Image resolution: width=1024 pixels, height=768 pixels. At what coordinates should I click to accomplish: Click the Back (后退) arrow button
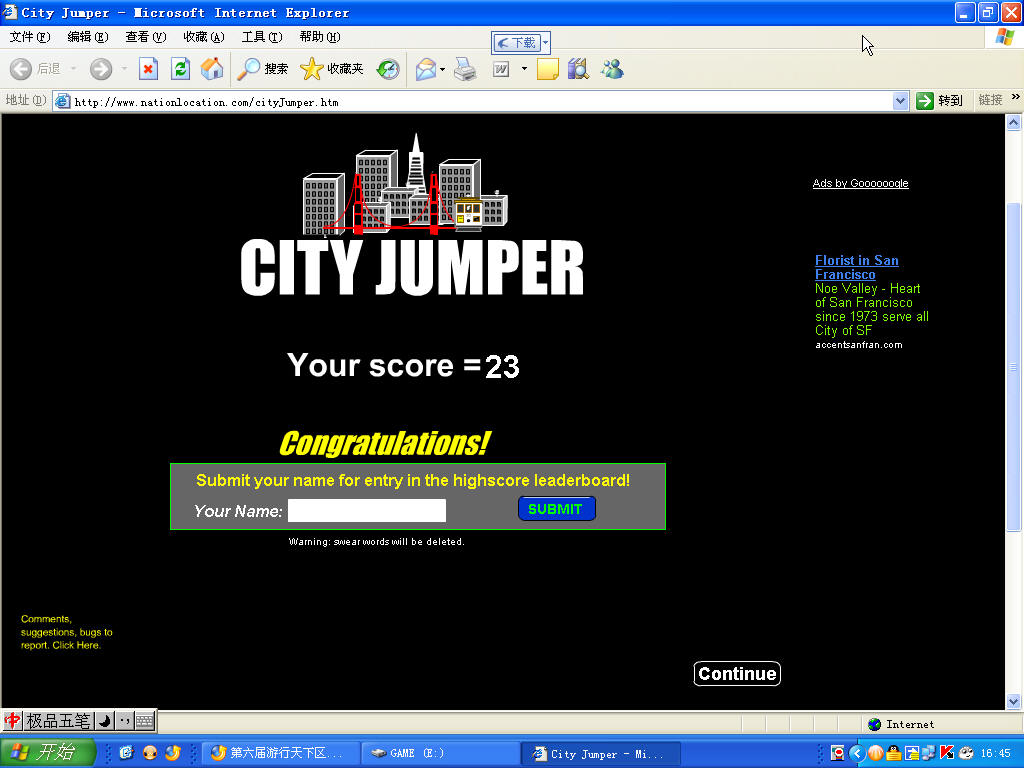coord(33,69)
